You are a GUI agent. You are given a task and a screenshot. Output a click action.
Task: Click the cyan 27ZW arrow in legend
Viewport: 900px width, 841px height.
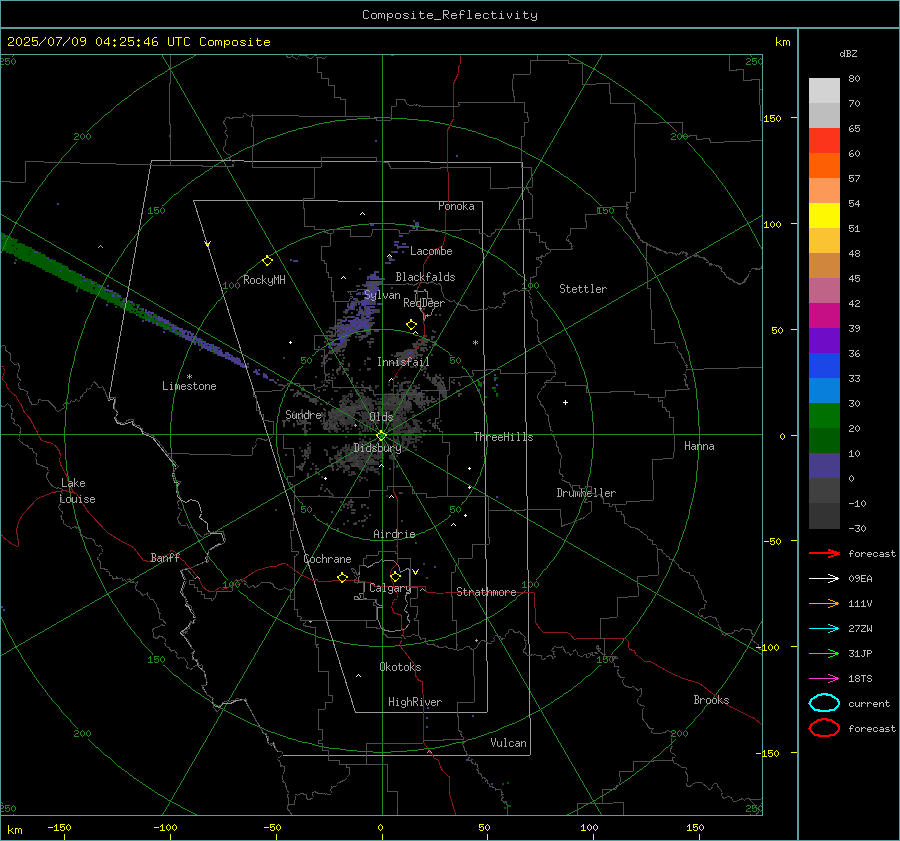[x=824, y=629]
